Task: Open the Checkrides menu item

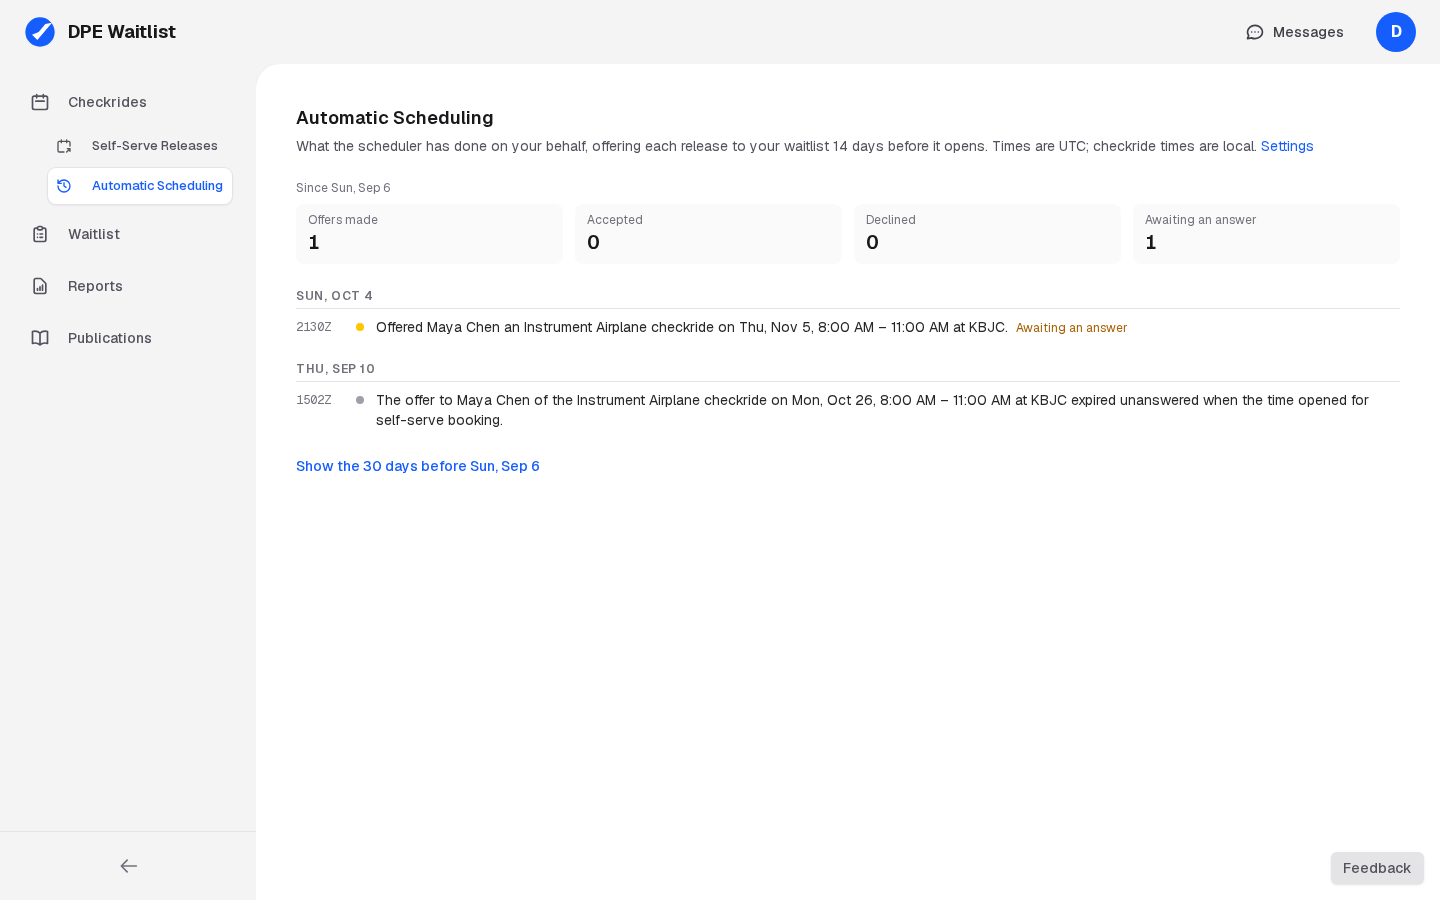Action: click(x=128, y=102)
